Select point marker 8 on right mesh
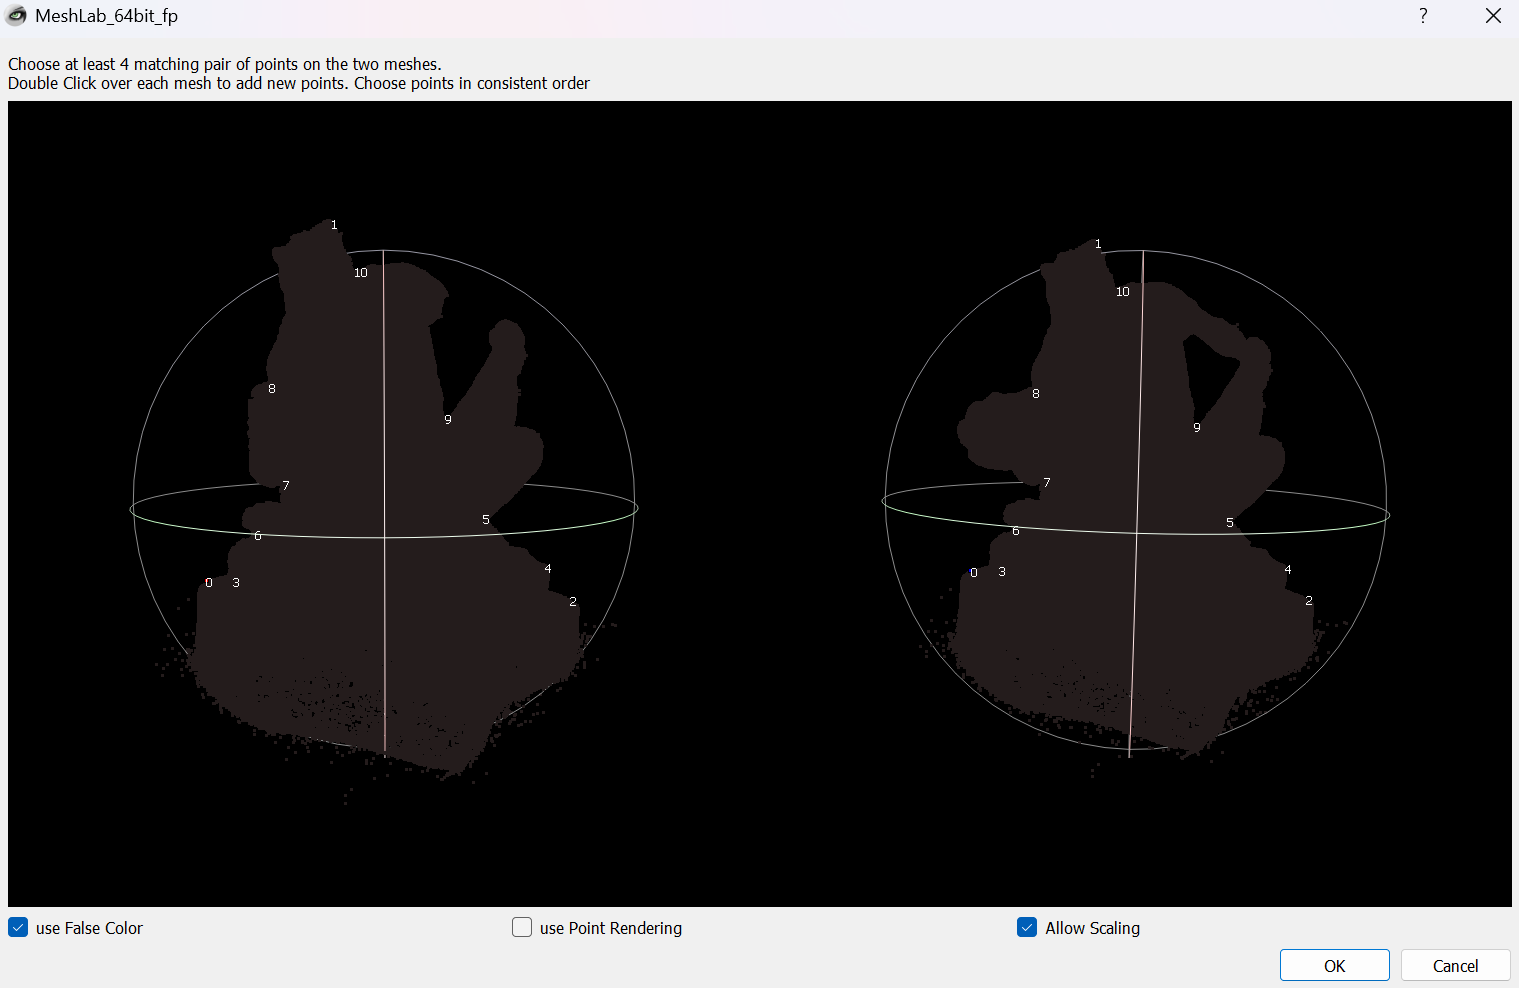This screenshot has height=988, width=1519. click(1036, 393)
